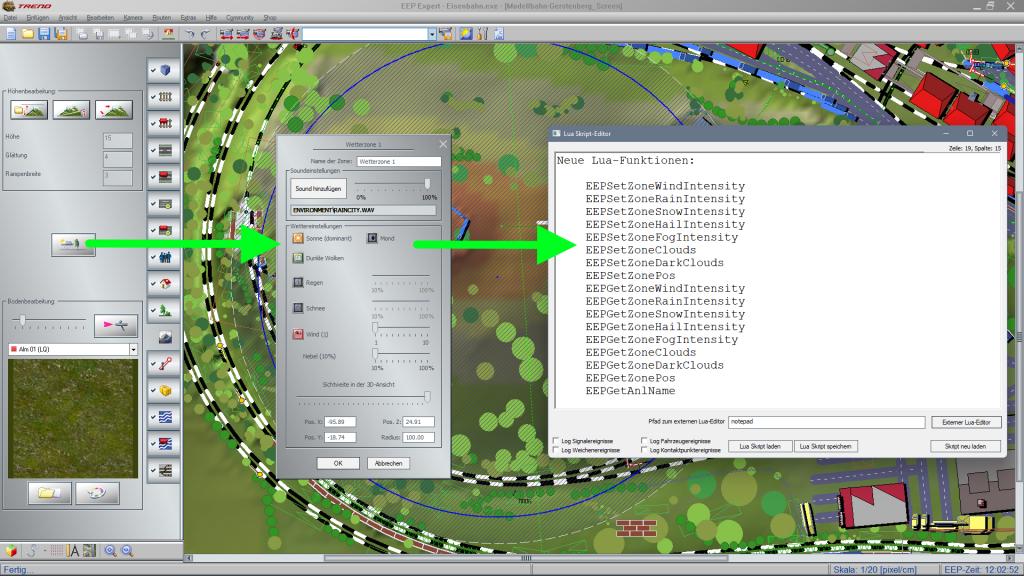Image resolution: width=1024 pixels, height=576 pixels.
Task: Click the redo arrow in the toolbar
Action: 206,34
